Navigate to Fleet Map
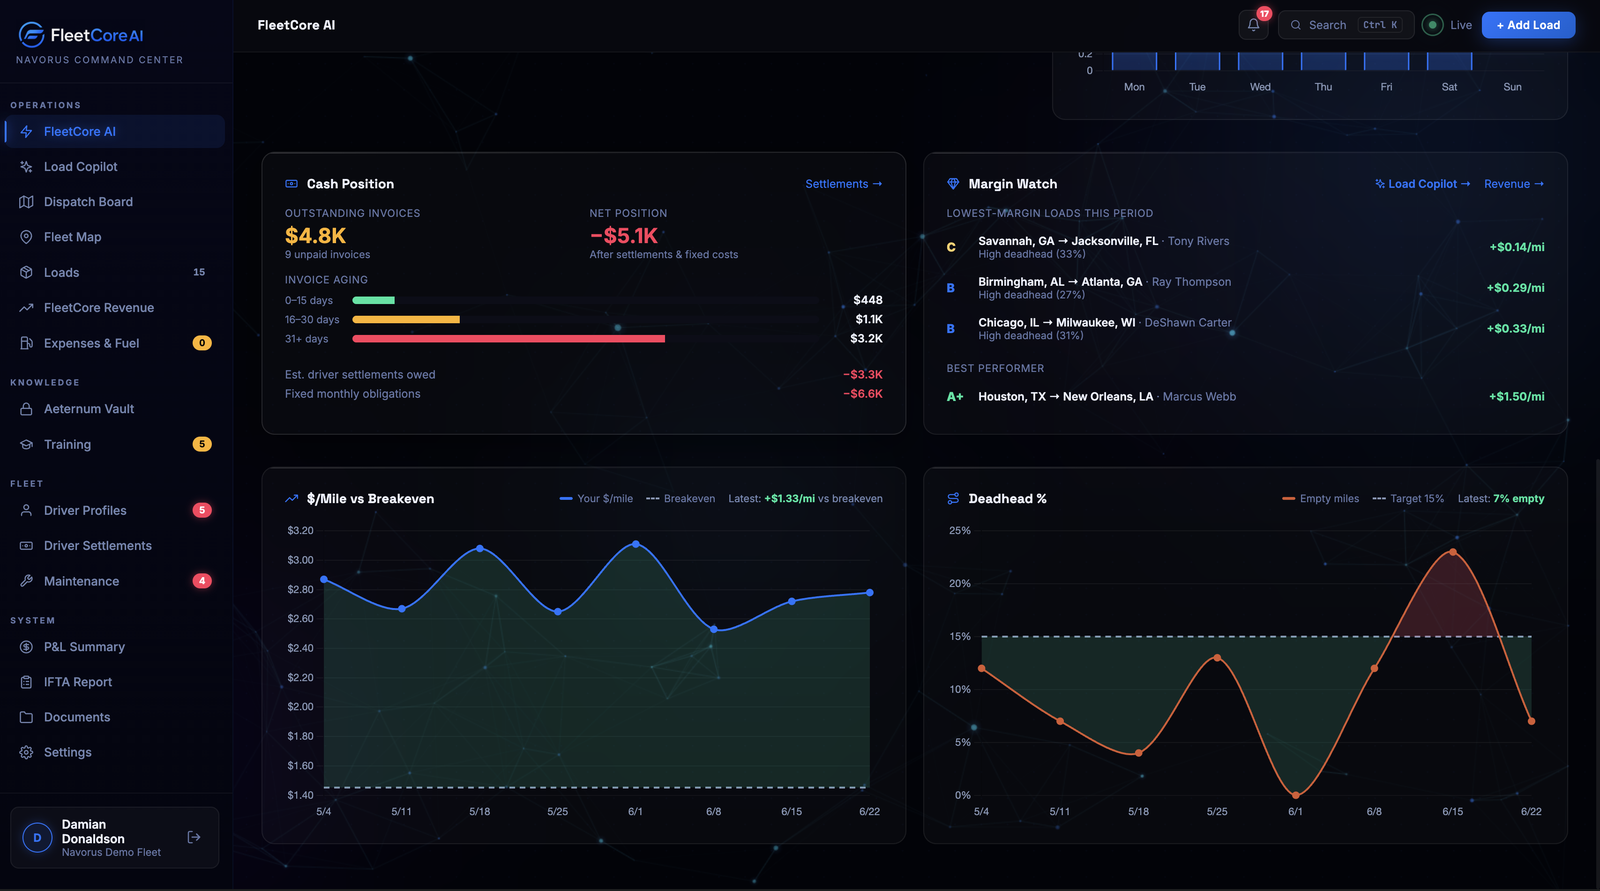The width and height of the screenshot is (1600, 891). point(114,237)
